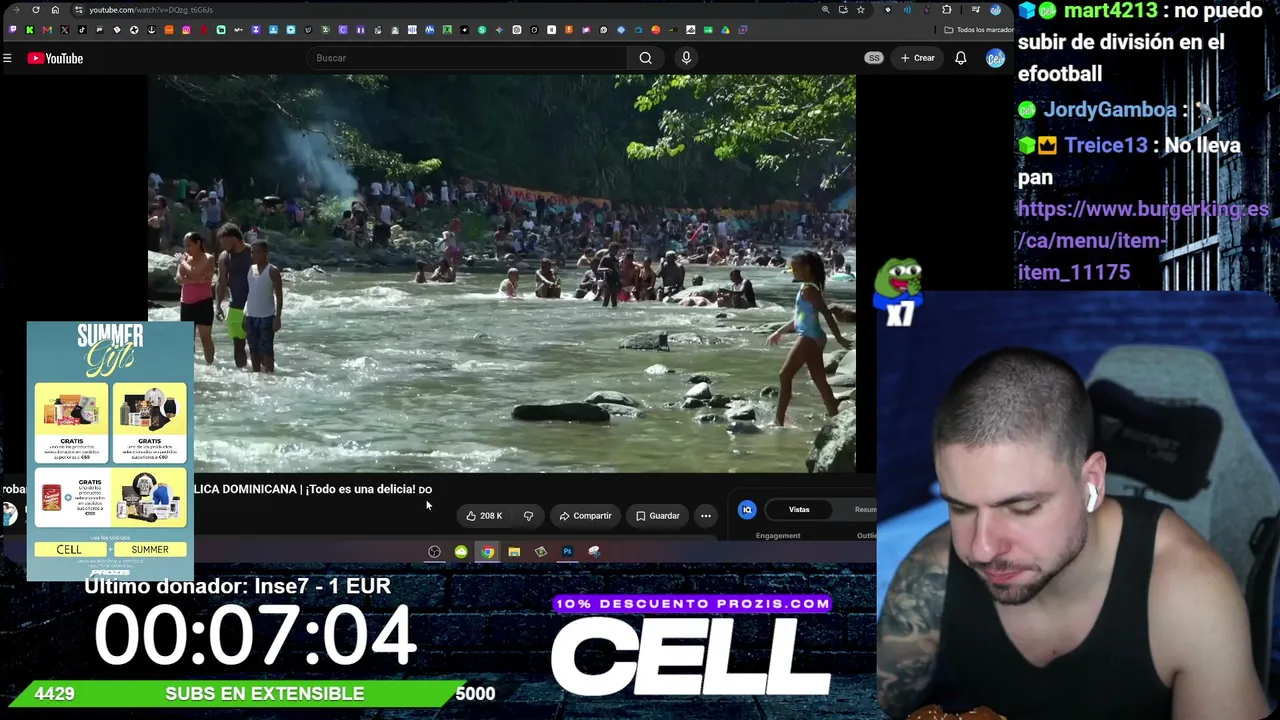Open the browser home page button
The width and height of the screenshot is (1280, 720).
[x=55, y=10]
